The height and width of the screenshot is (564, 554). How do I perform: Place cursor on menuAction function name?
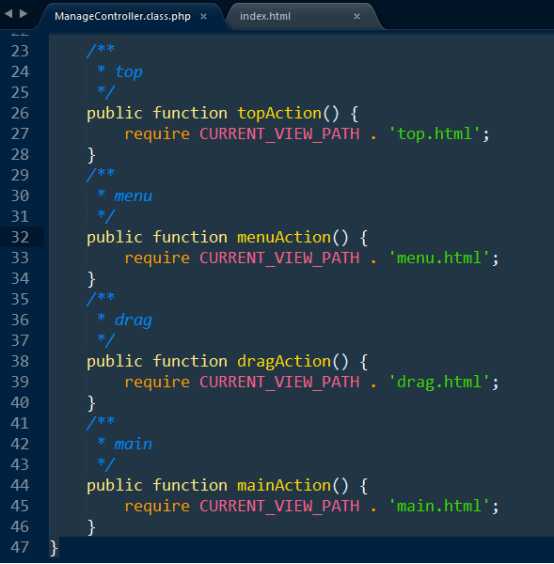(x=284, y=238)
